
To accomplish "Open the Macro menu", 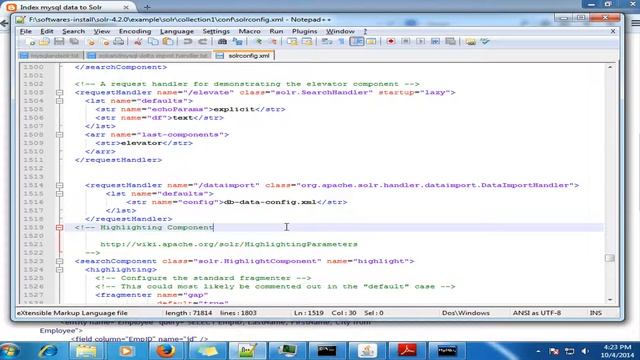I will click(x=249, y=31).
